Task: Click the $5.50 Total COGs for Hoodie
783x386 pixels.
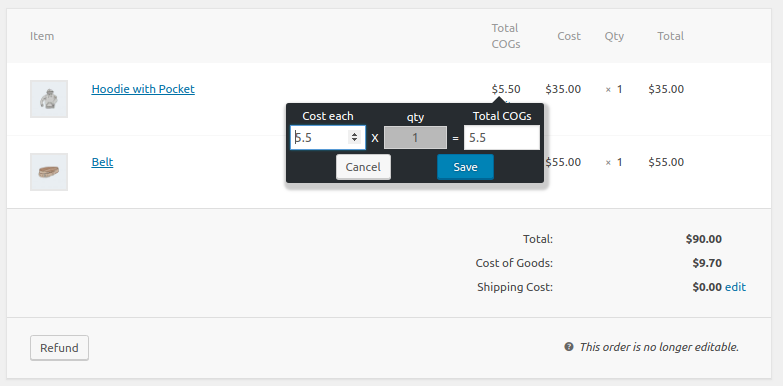Action: pyautogui.click(x=506, y=89)
